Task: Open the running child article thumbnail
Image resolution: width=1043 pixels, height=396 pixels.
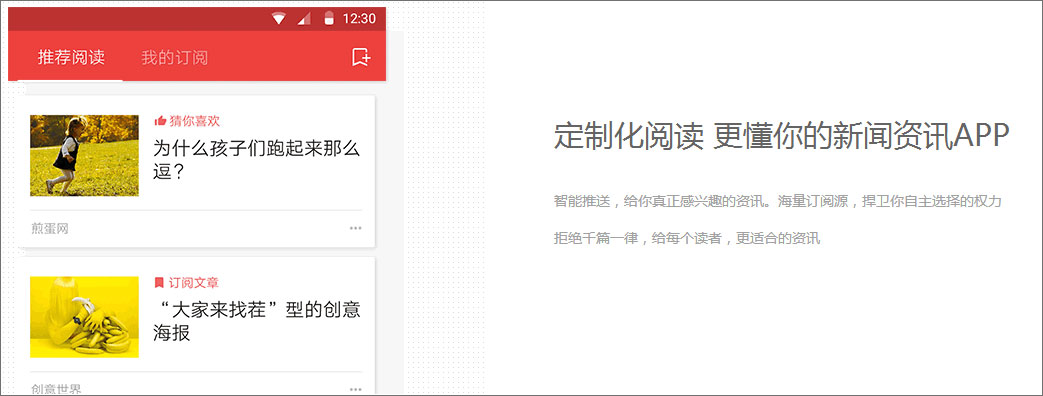Action: click(84, 155)
